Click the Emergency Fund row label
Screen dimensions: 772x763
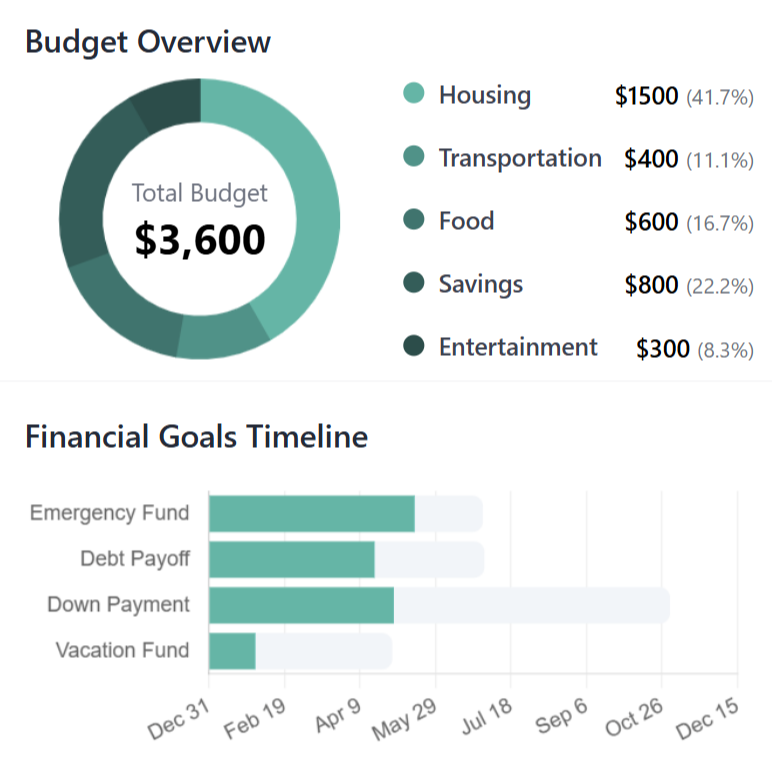coord(109,513)
